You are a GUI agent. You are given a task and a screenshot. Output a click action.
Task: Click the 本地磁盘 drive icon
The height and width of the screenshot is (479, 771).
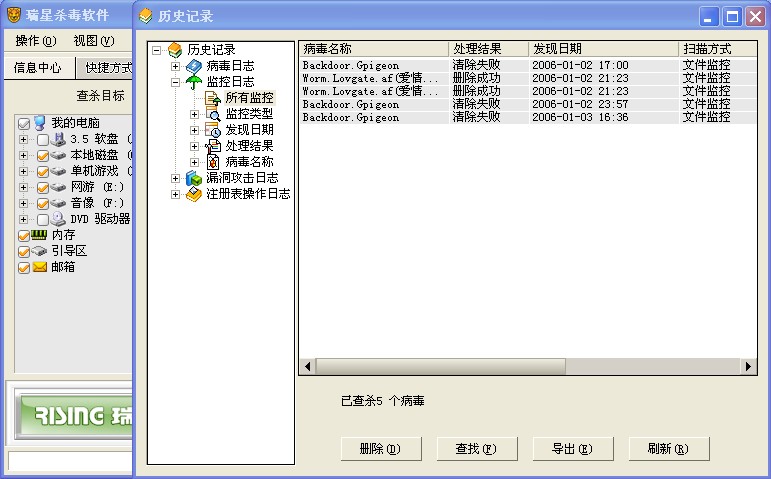[x=58, y=155]
